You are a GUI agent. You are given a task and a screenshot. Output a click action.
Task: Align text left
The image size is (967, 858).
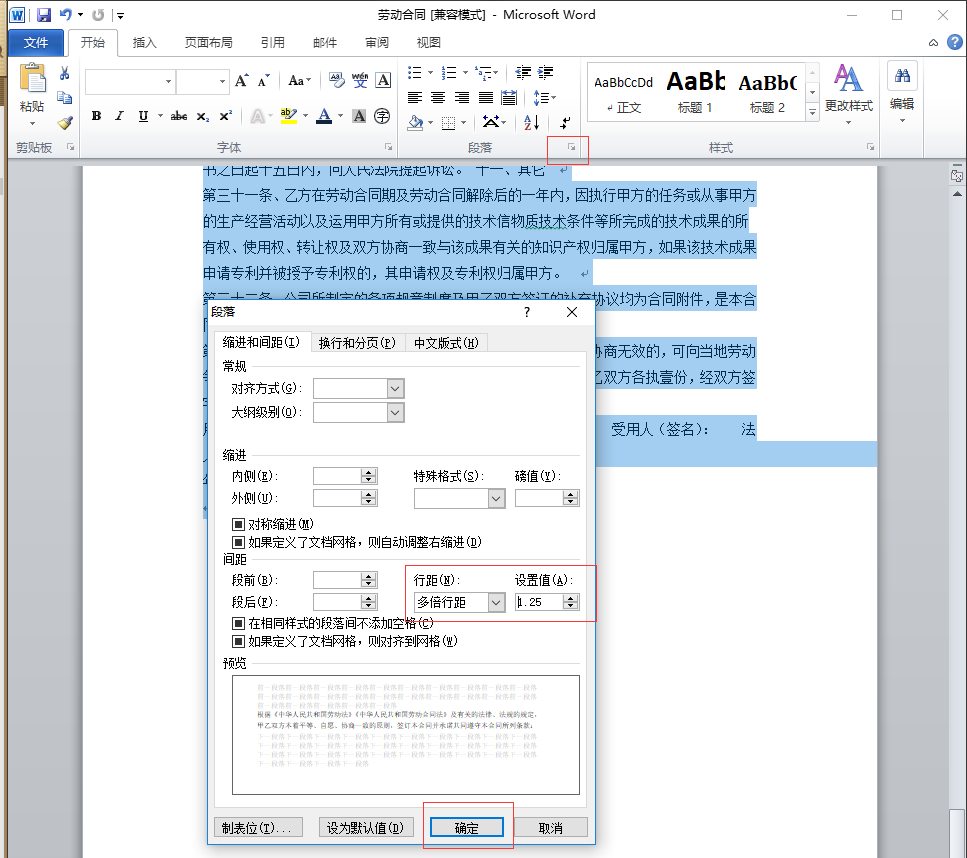pyautogui.click(x=415, y=97)
